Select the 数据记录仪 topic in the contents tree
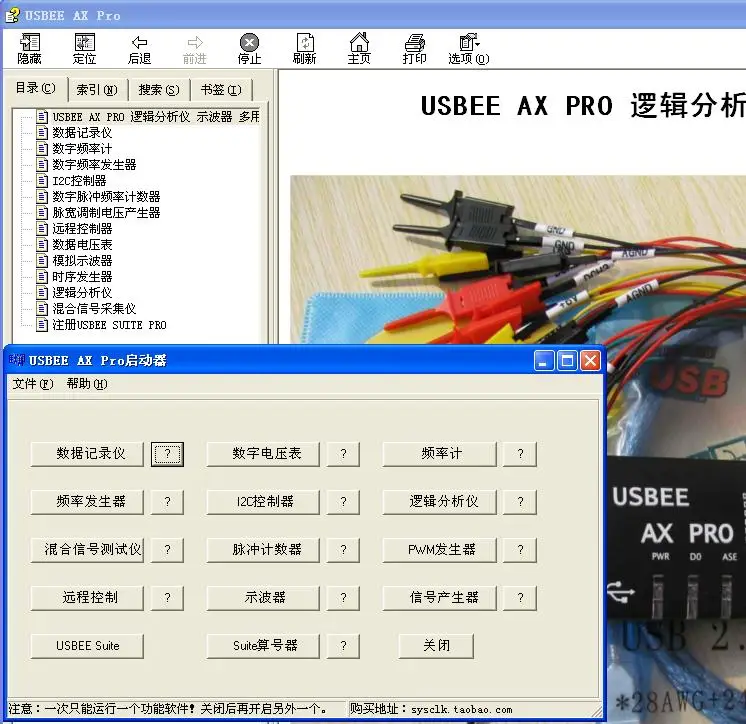 pos(82,133)
